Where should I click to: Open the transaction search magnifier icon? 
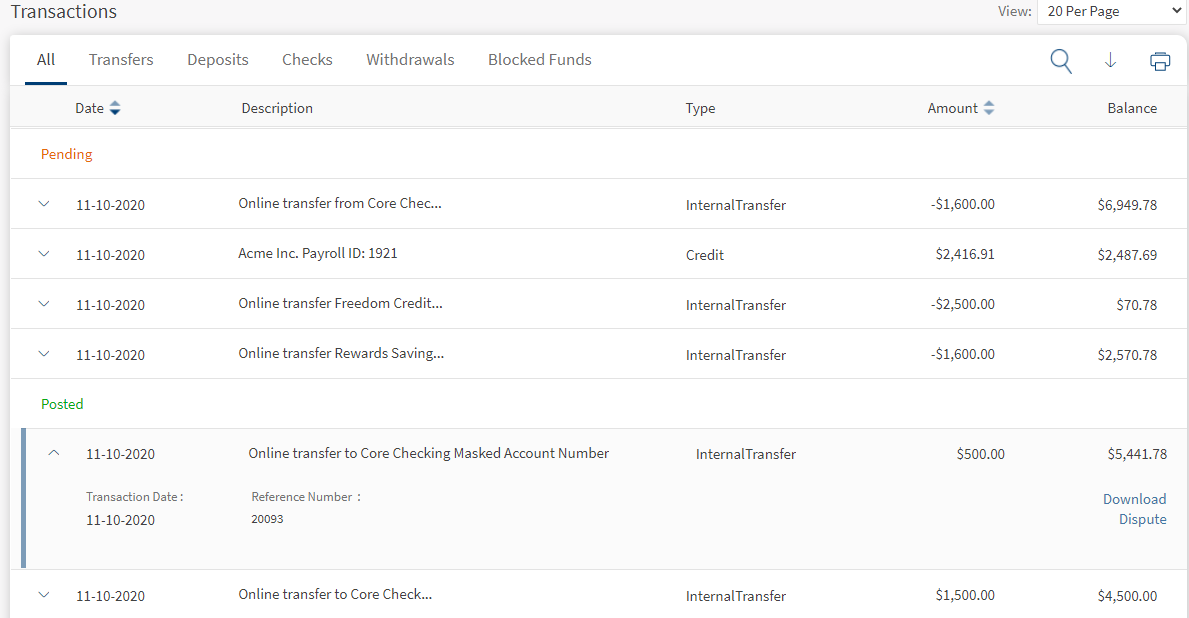[x=1061, y=61]
